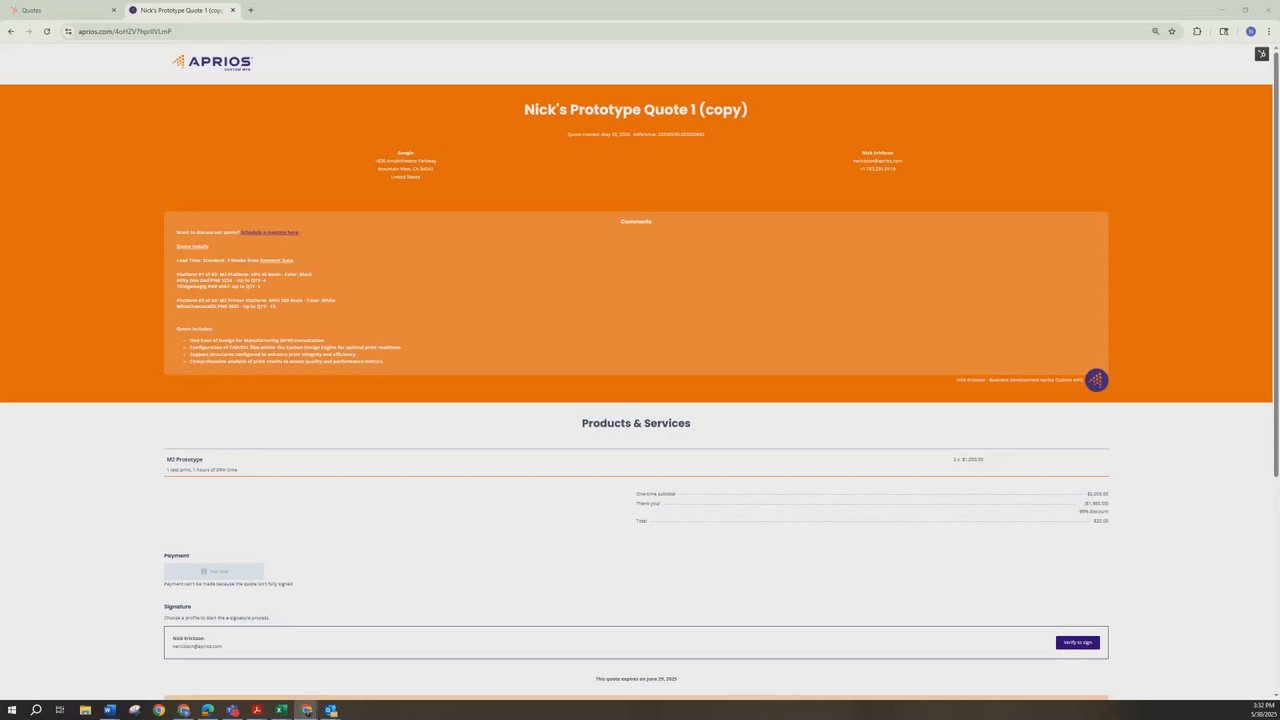
Task: Open Windows taskbar search
Action: pyautogui.click(x=36, y=710)
